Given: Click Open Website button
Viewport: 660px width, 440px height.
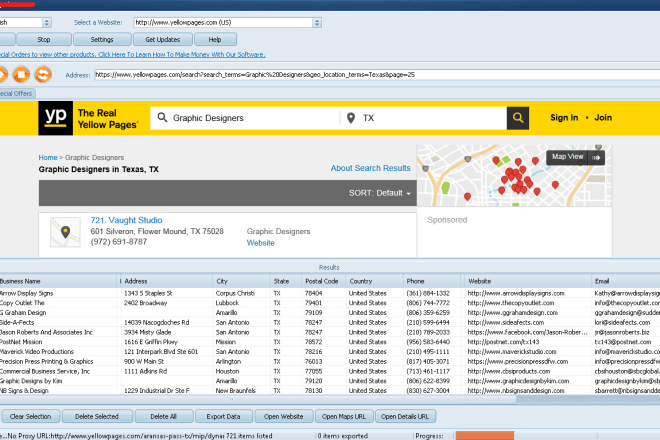Looking at the screenshot, I should (x=284, y=416).
